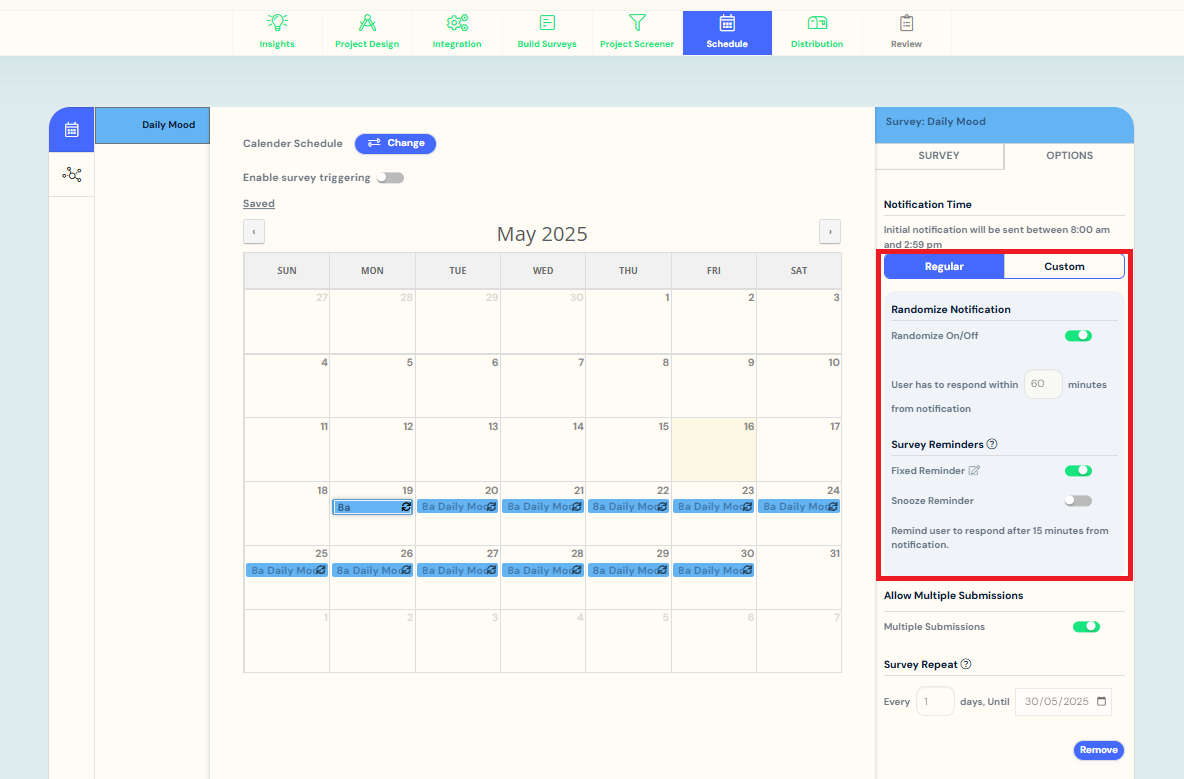Click the Saved link
This screenshot has width=1184, height=779.
coord(259,204)
